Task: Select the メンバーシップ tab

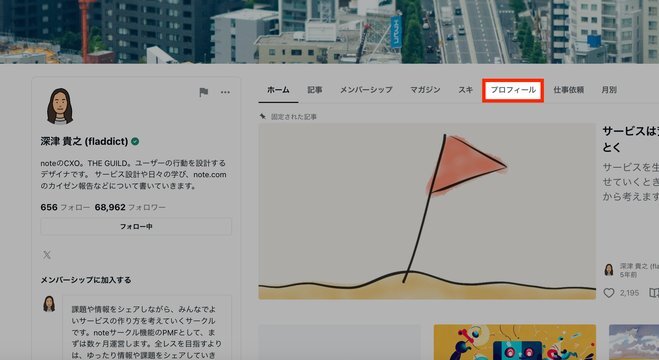Action: [x=366, y=90]
